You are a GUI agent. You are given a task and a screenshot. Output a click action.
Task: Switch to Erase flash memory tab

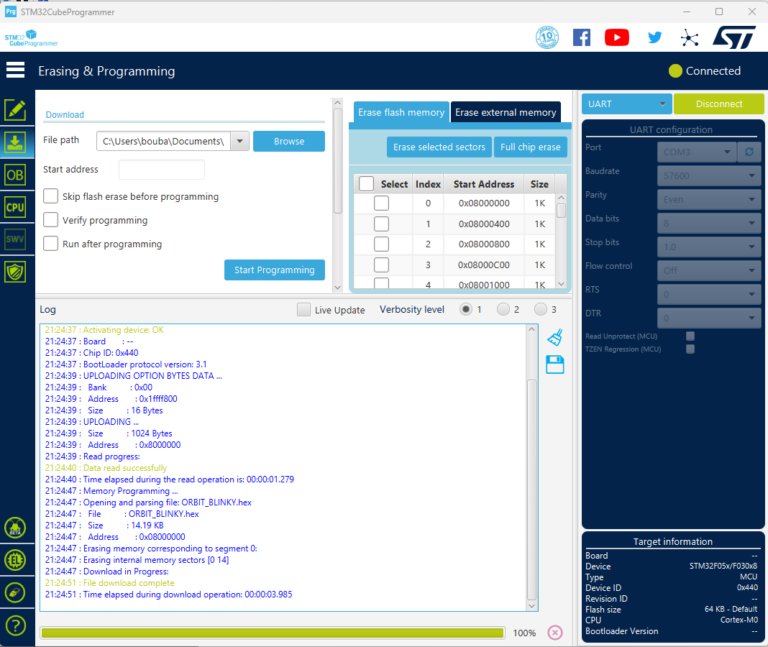click(401, 113)
